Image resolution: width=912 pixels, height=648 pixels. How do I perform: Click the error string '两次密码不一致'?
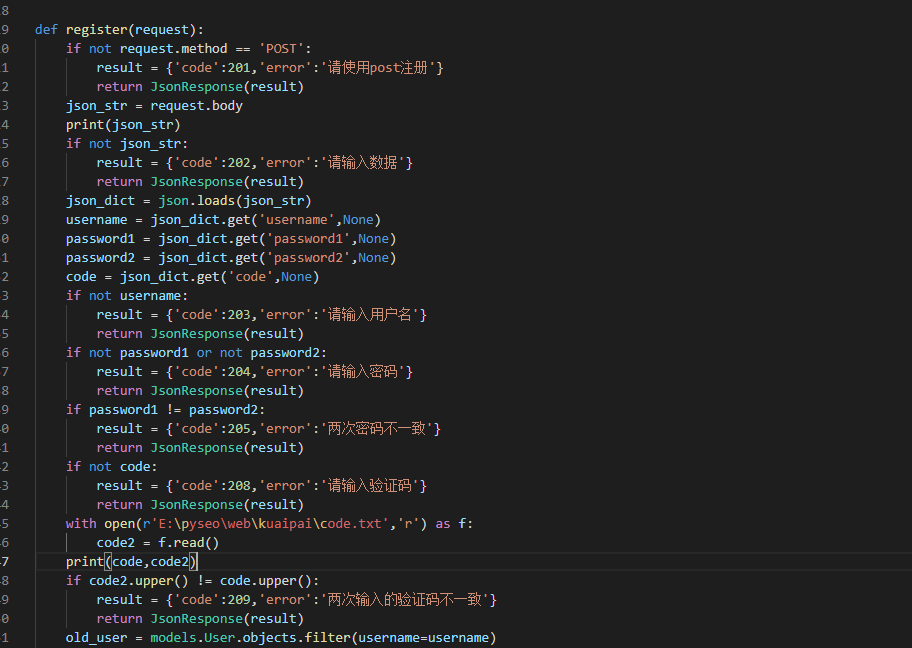377,429
